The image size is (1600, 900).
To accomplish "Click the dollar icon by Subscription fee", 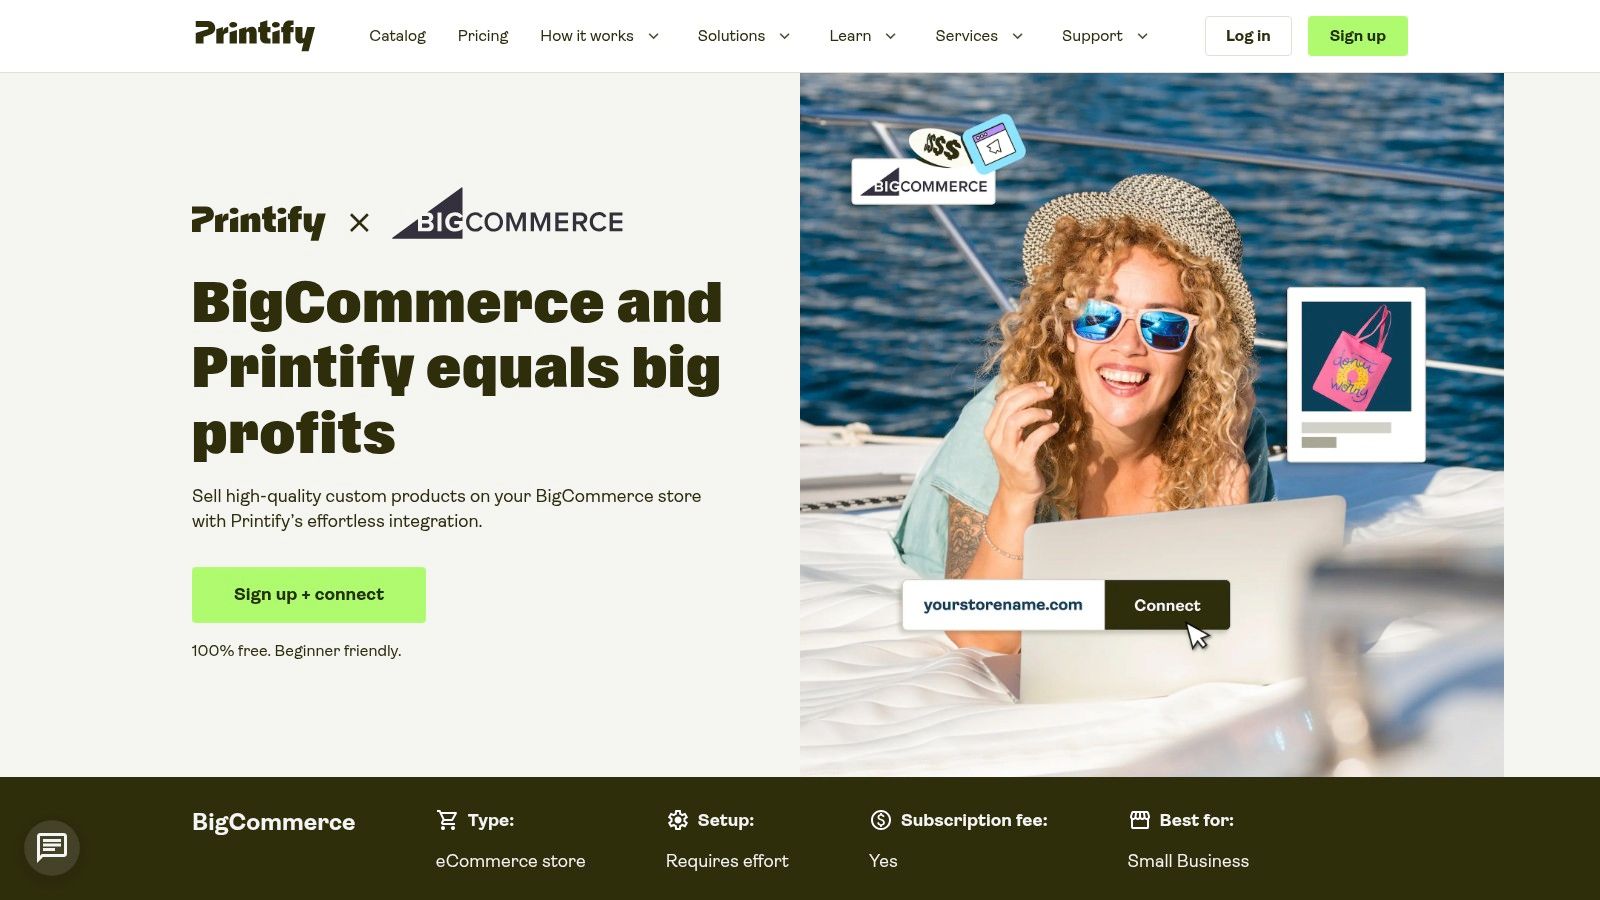I will [x=881, y=820].
